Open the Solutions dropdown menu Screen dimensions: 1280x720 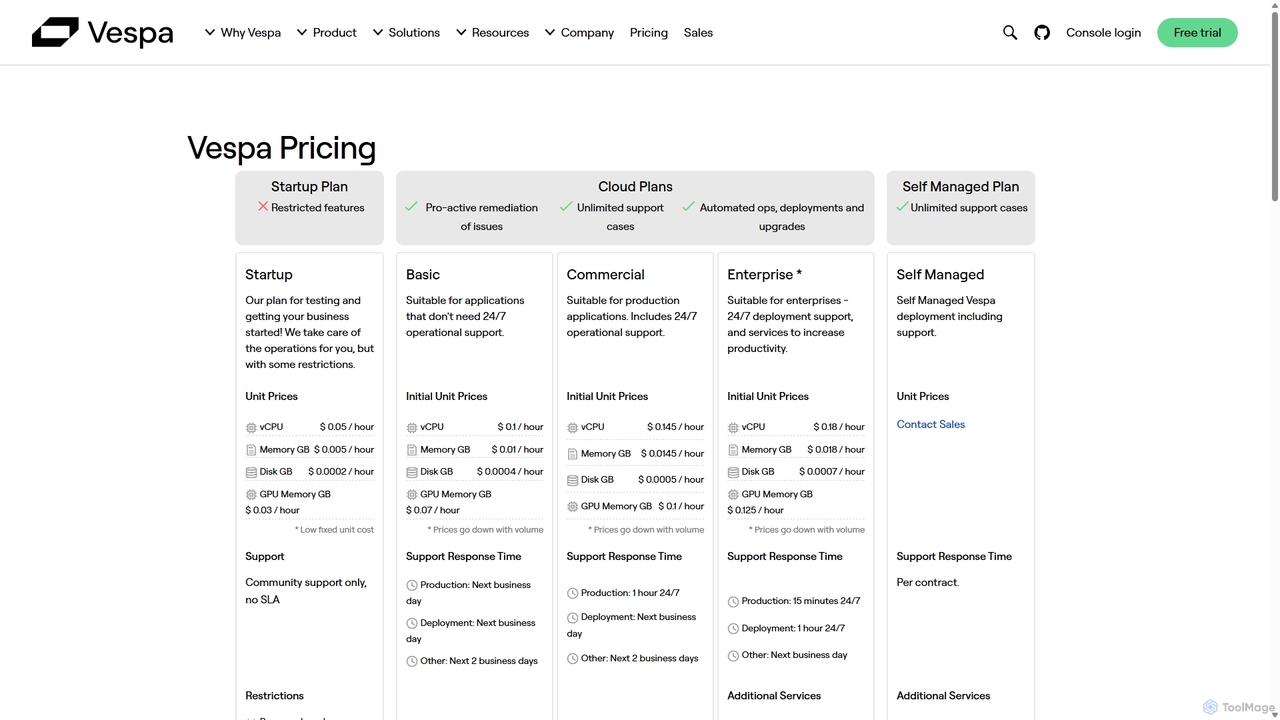pos(406,33)
